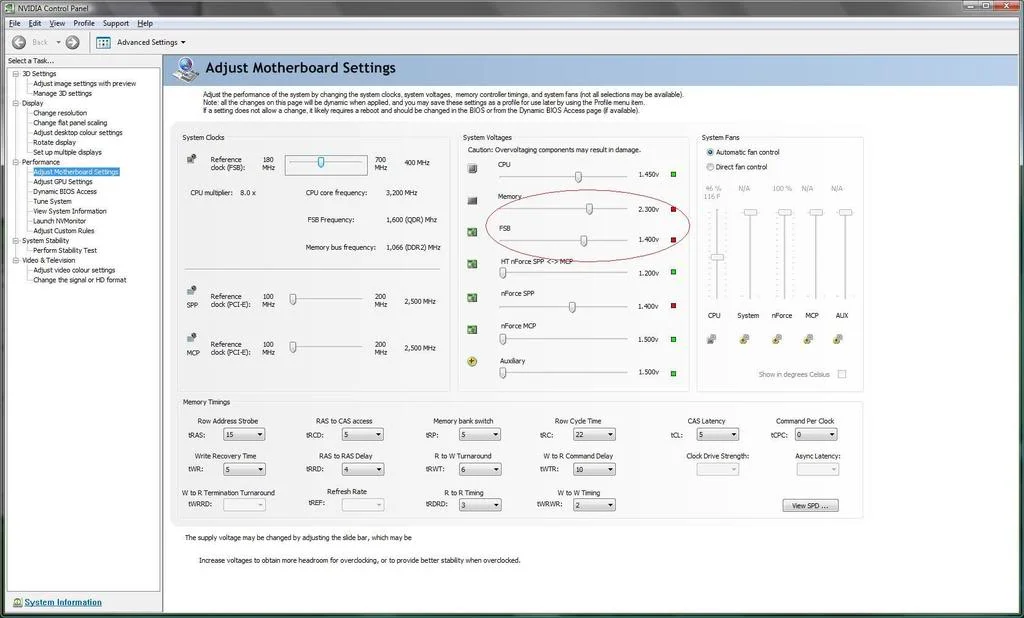Open the tWR Write Recovery Time dropdown
Image resolution: width=1024 pixels, height=618 pixels.
(244, 469)
